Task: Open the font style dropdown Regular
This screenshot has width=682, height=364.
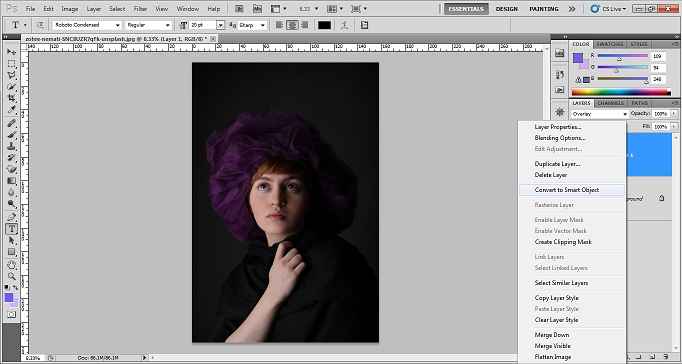Action: coord(148,25)
